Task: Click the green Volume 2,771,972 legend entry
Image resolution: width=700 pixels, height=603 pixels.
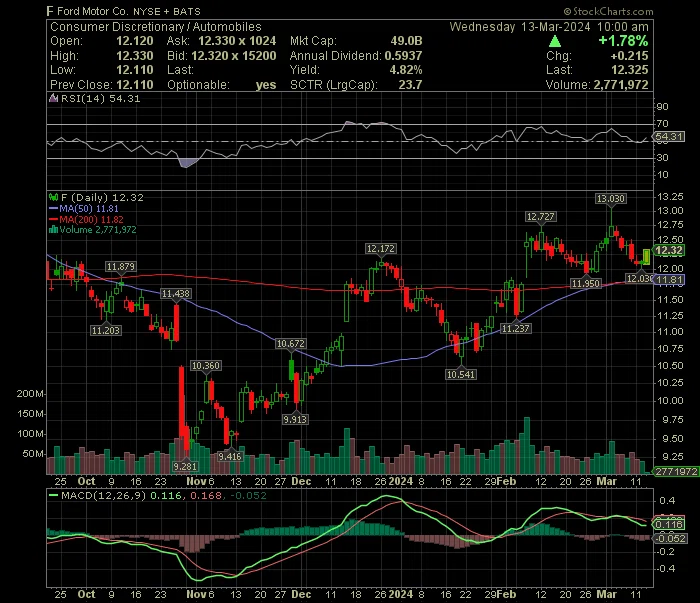Action: 98,229
